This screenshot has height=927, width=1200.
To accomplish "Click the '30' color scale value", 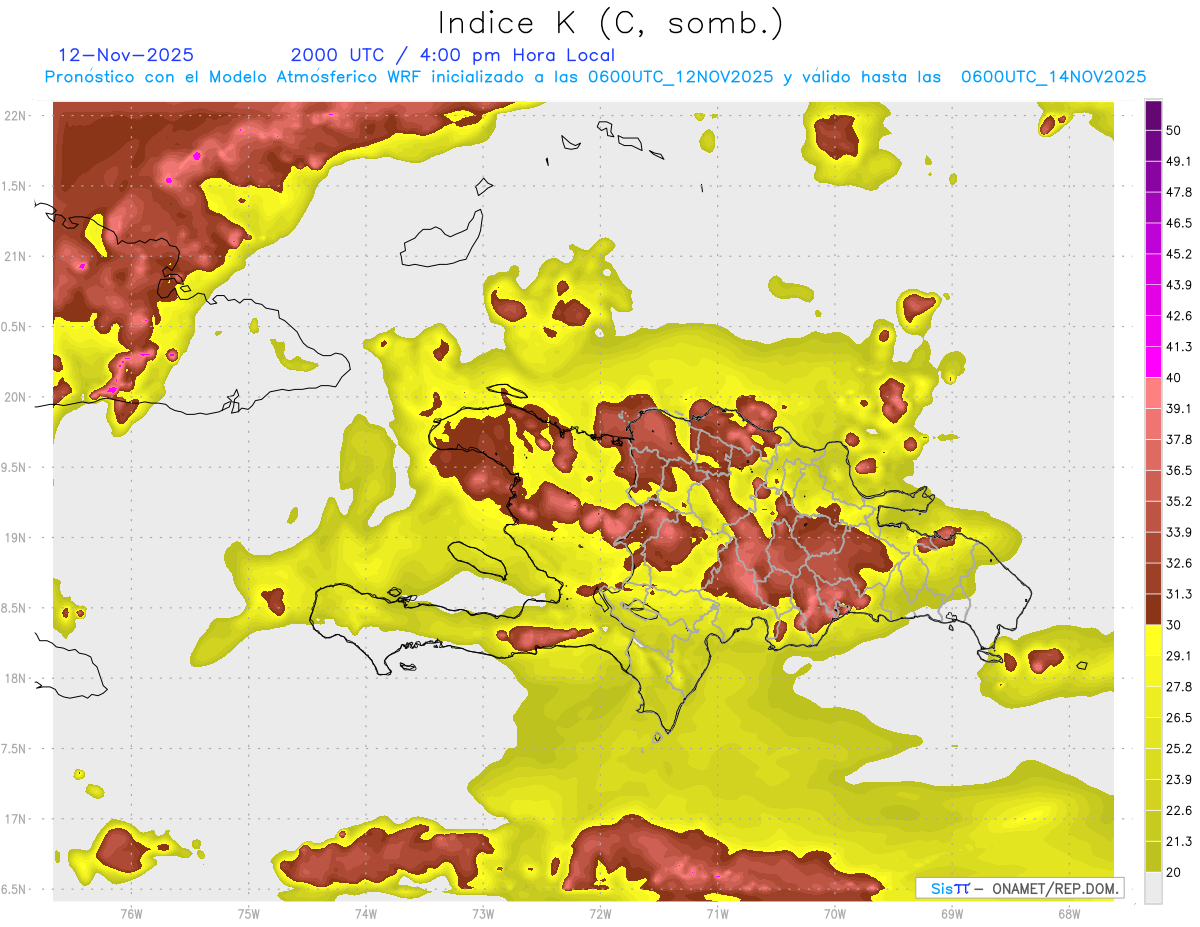I will pos(1175,625).
